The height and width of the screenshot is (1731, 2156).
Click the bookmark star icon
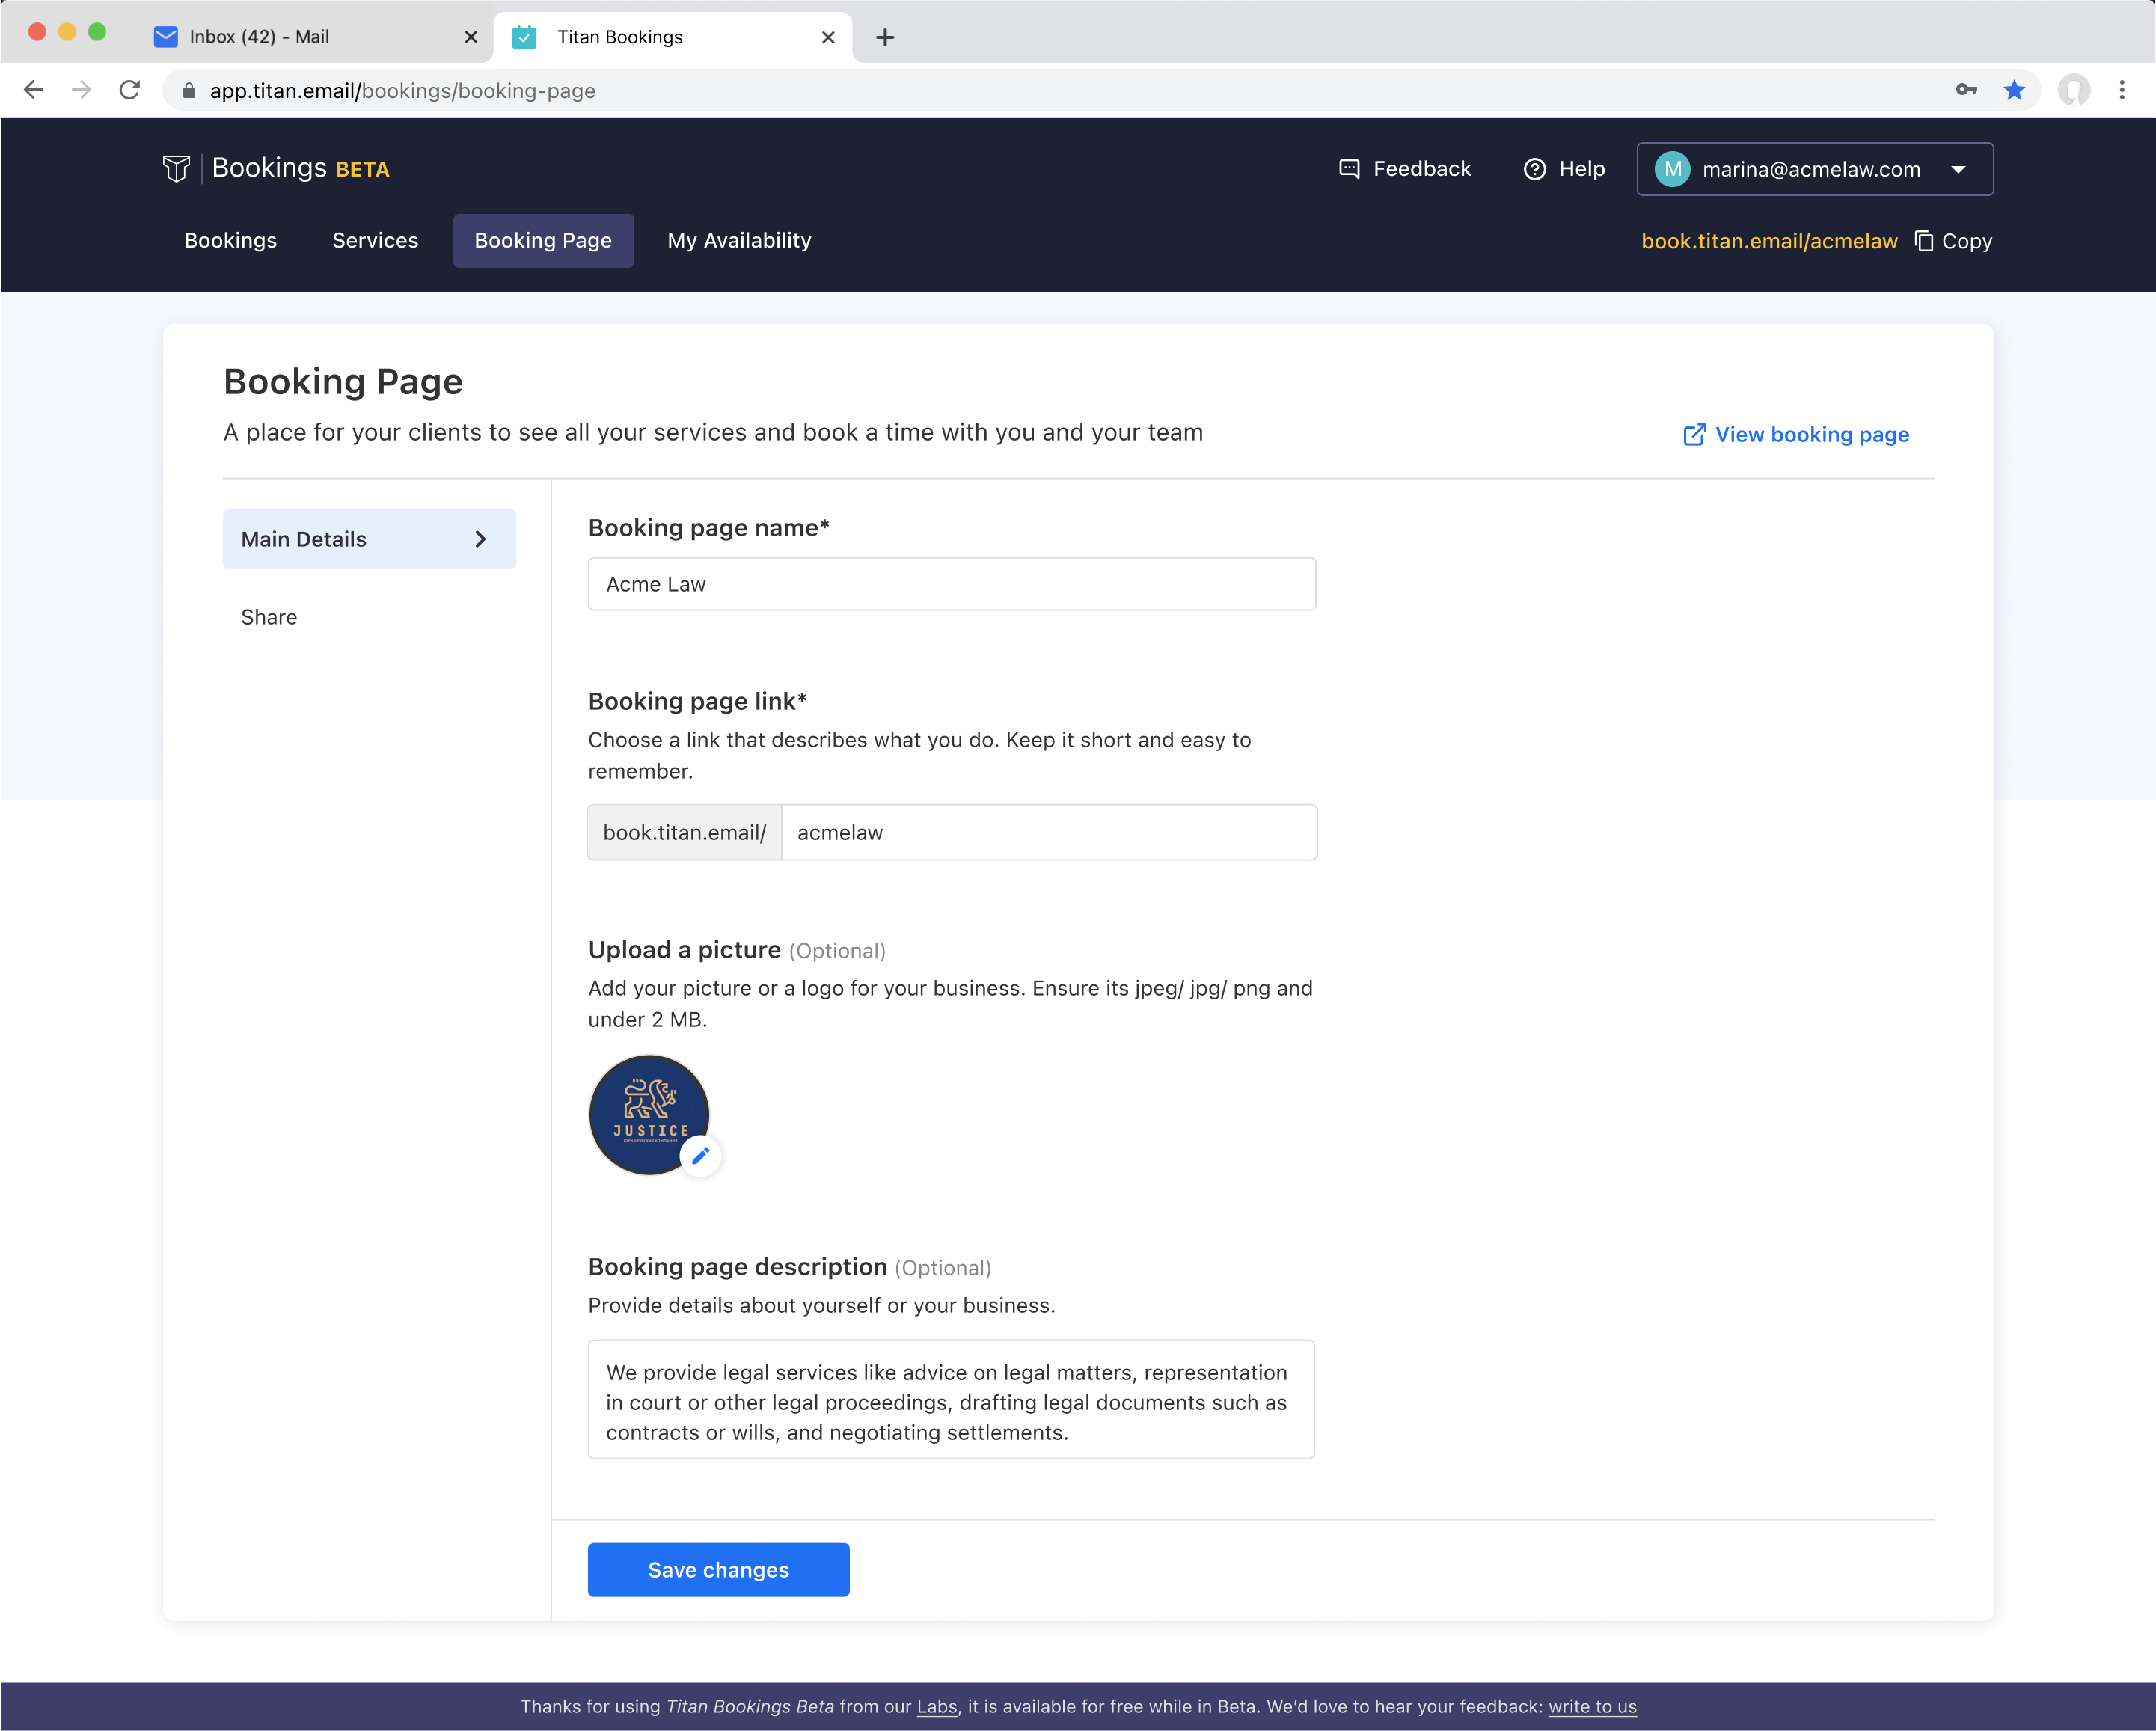pos(2014,90)
